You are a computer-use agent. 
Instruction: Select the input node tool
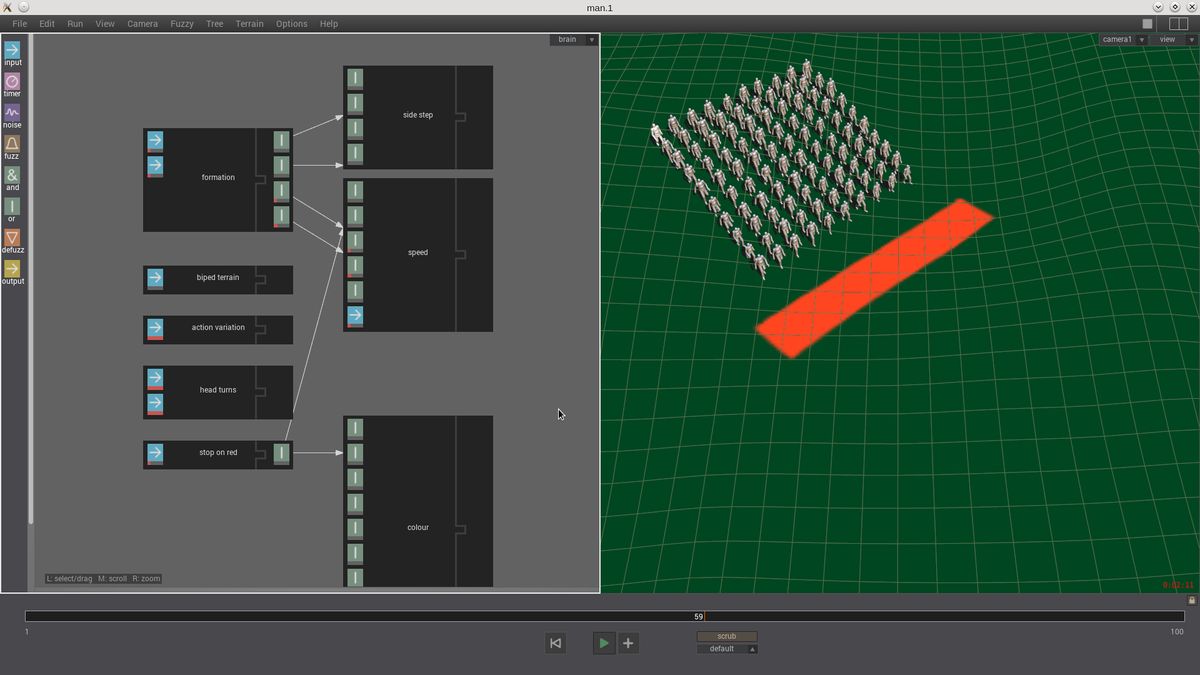(x=12, y=50)
